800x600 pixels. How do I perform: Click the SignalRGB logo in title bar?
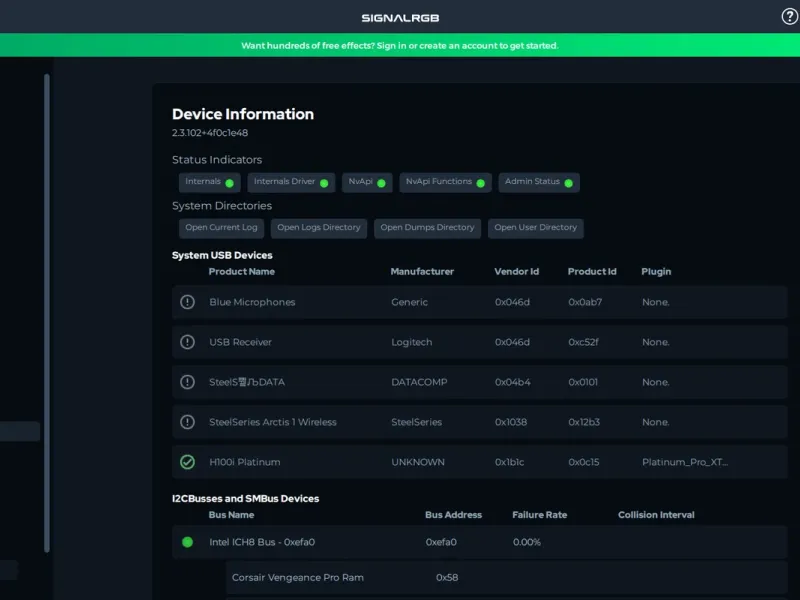tap(400, 18)
